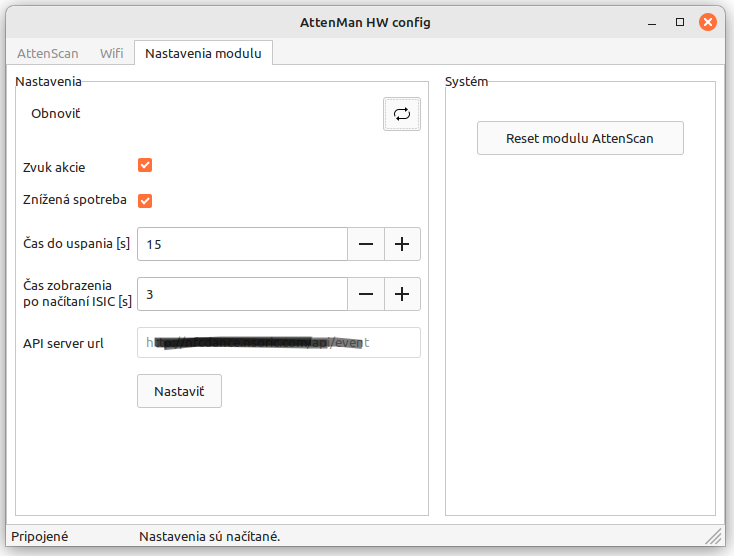The image size is (734, 556).
Task: Click the refresh settings icon button
Action: coord(402,114)
